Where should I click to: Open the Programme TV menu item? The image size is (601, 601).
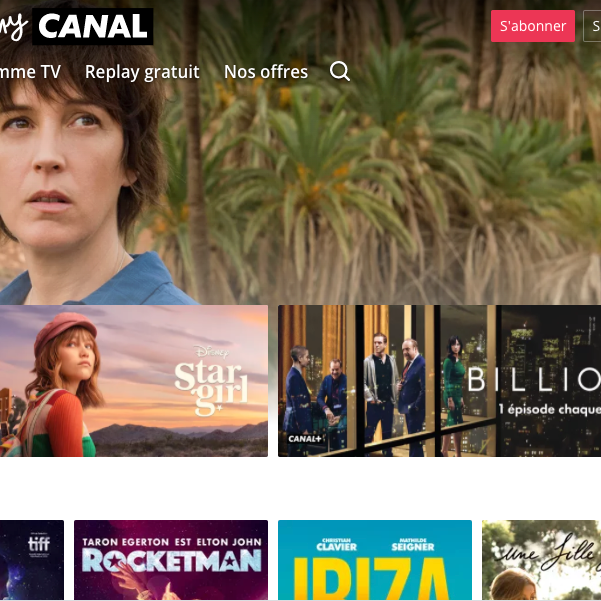point(30,72)
